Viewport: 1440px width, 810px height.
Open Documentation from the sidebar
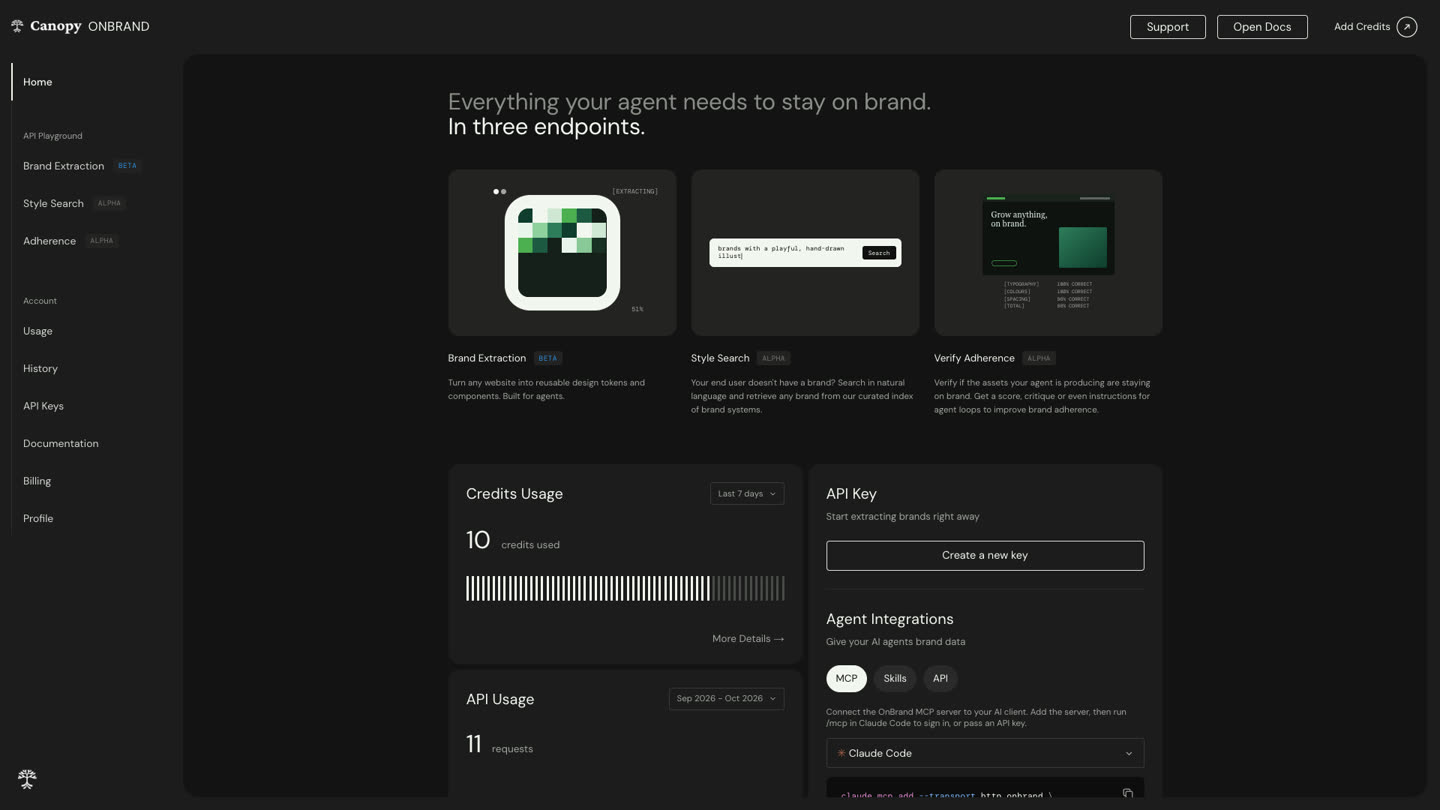coord(61,444)
